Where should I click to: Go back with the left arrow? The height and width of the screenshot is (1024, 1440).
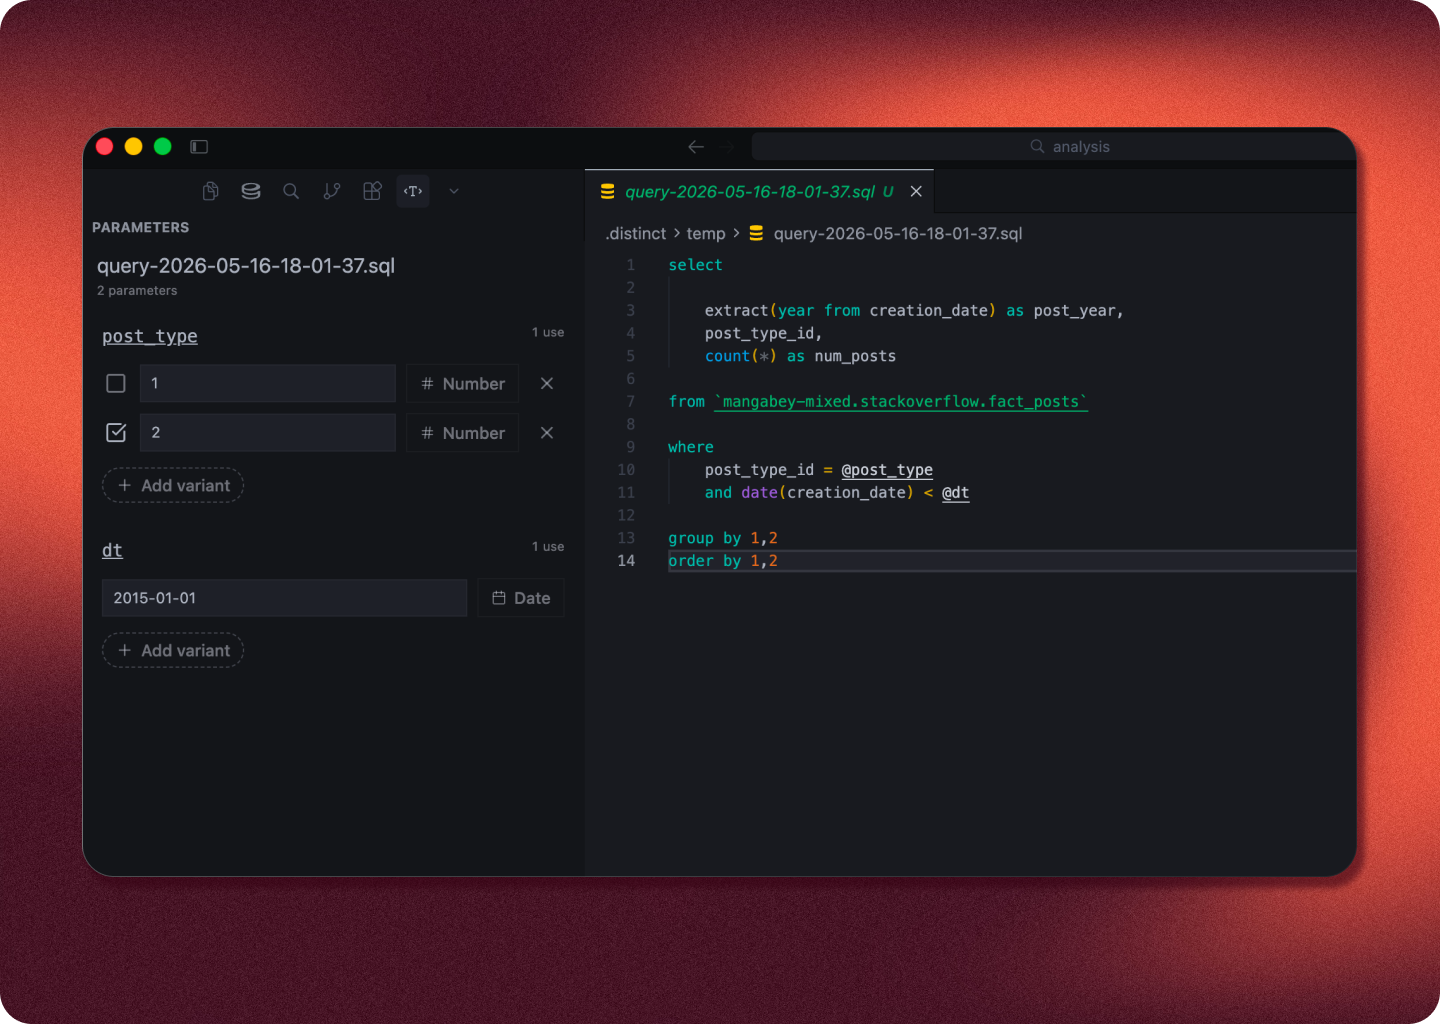pyautogui.click(x=696, y=147)
